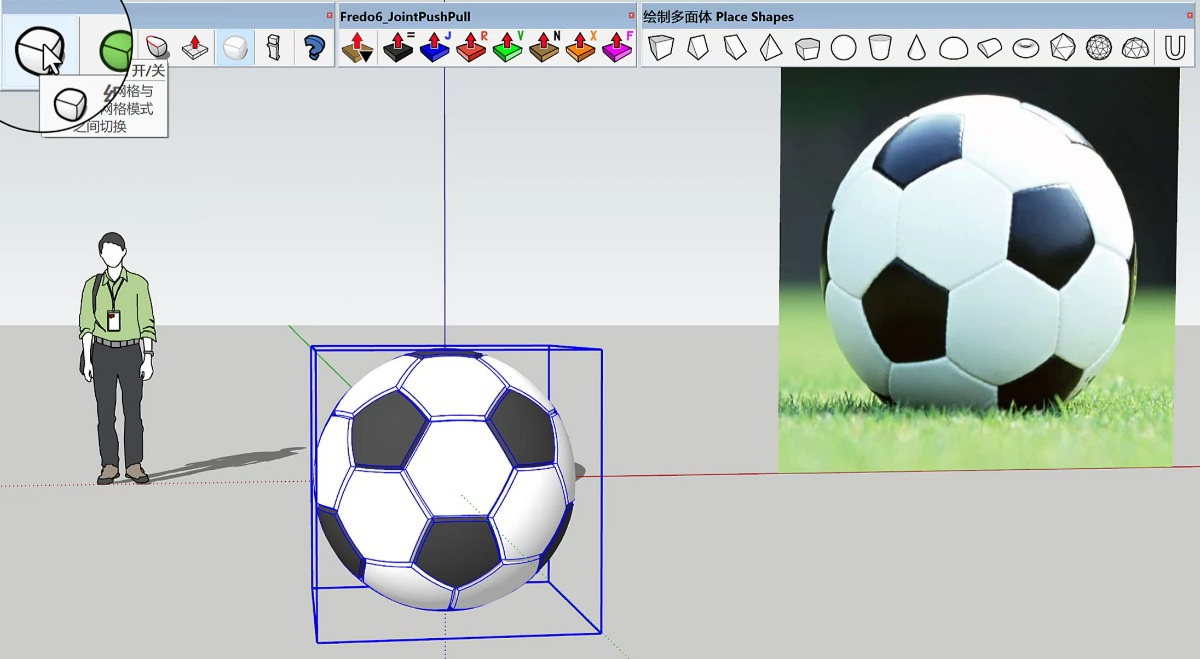
Task: Select the scale figure in green shirt
Action: click(117, 358)
